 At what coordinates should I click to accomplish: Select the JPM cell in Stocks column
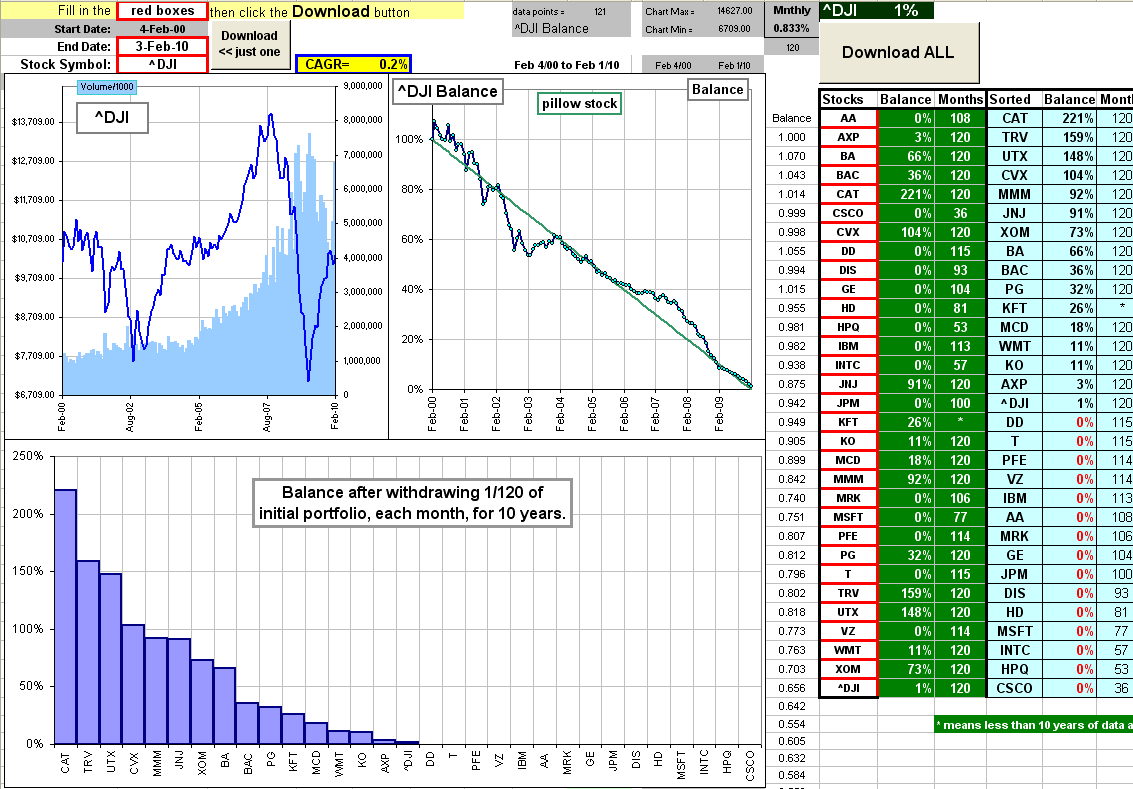(x=848, y=403)
